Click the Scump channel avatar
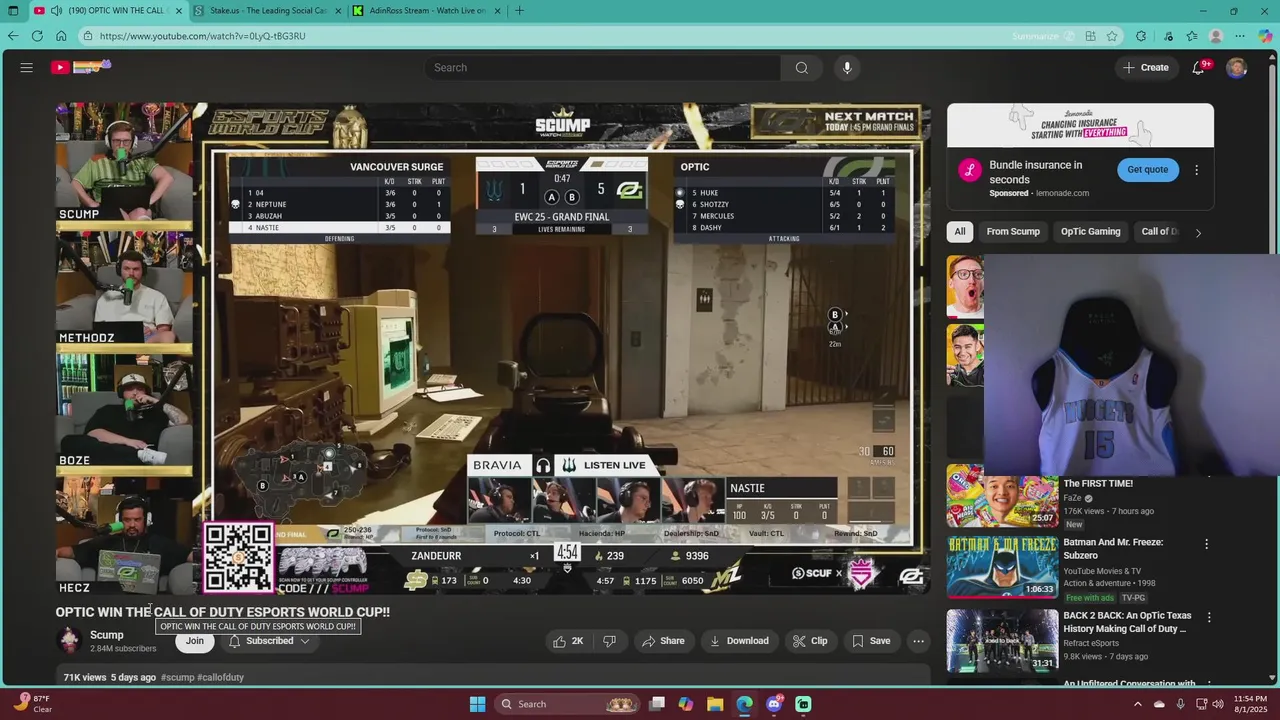Viewport: 1280px width, 720px height. 69,641
